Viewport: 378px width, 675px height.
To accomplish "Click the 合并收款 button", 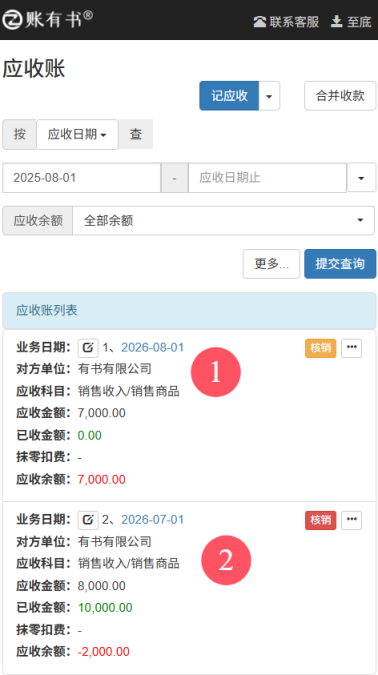I will 340,96.
